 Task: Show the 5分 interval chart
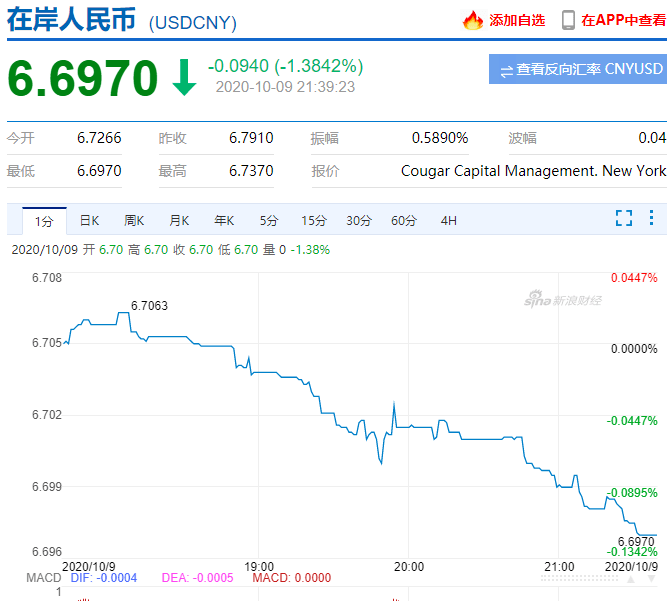point(269,221)
